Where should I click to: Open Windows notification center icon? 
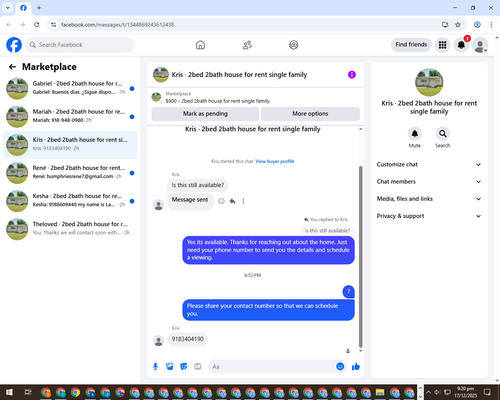click(487, 392)
